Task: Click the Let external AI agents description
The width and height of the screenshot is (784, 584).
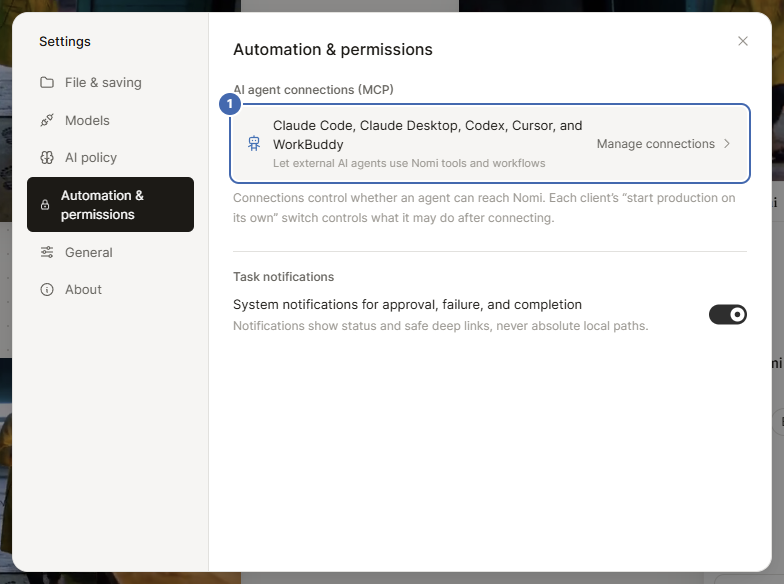Action: click(409, 163)
